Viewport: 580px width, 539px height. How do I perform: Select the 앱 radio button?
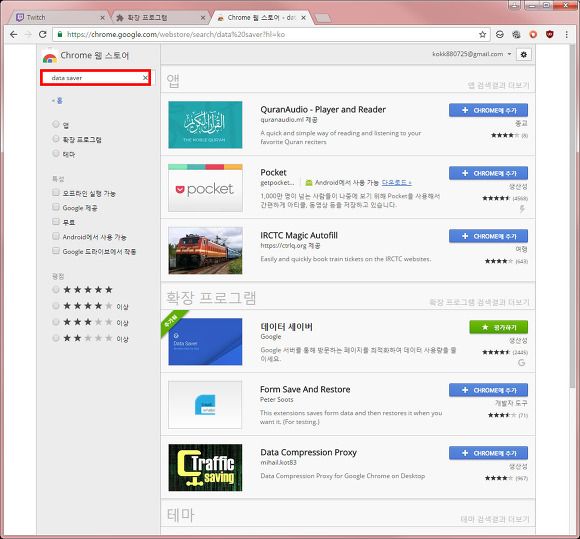55,124
